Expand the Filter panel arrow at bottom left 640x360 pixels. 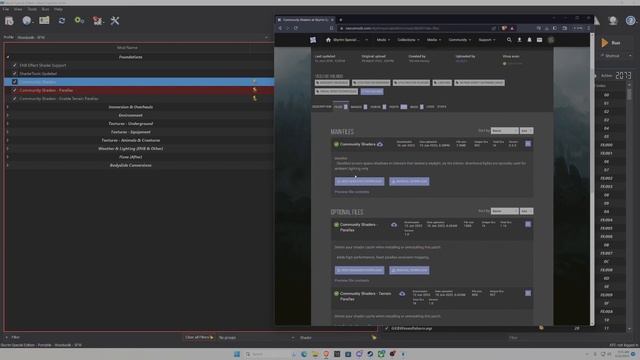click(x=7, y=338)
